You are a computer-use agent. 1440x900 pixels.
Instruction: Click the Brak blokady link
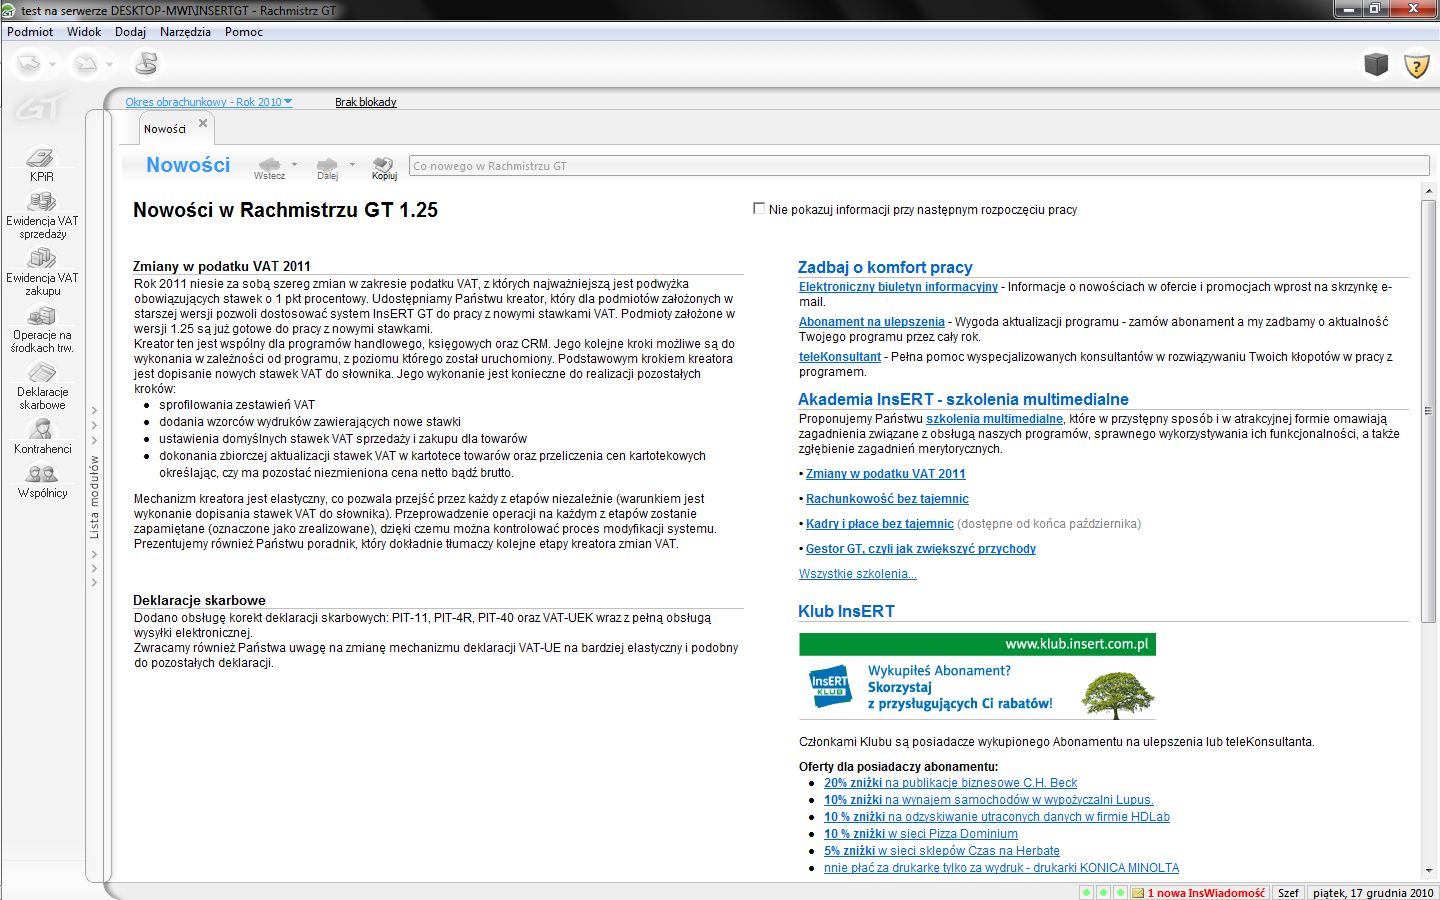[366, 102]
